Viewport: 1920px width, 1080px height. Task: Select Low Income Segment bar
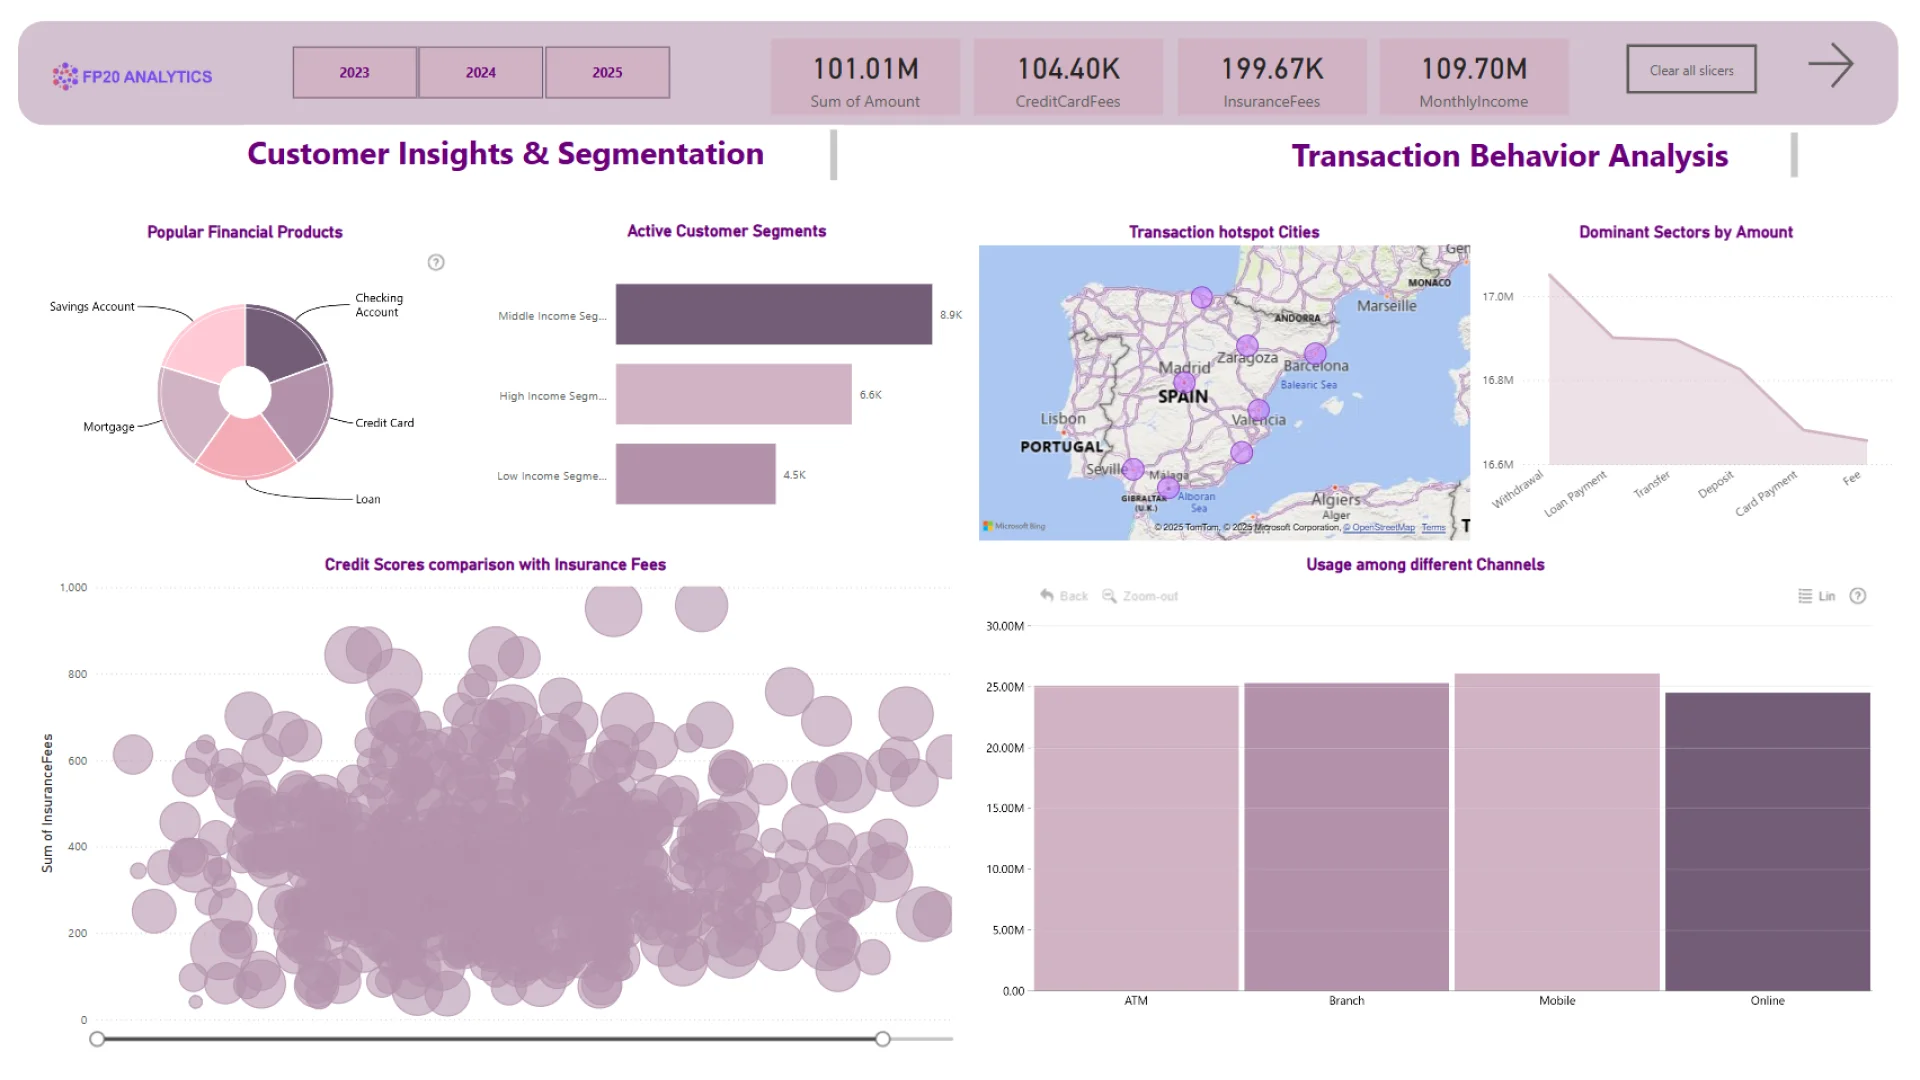pyautogui.click(x=696, y=474)
